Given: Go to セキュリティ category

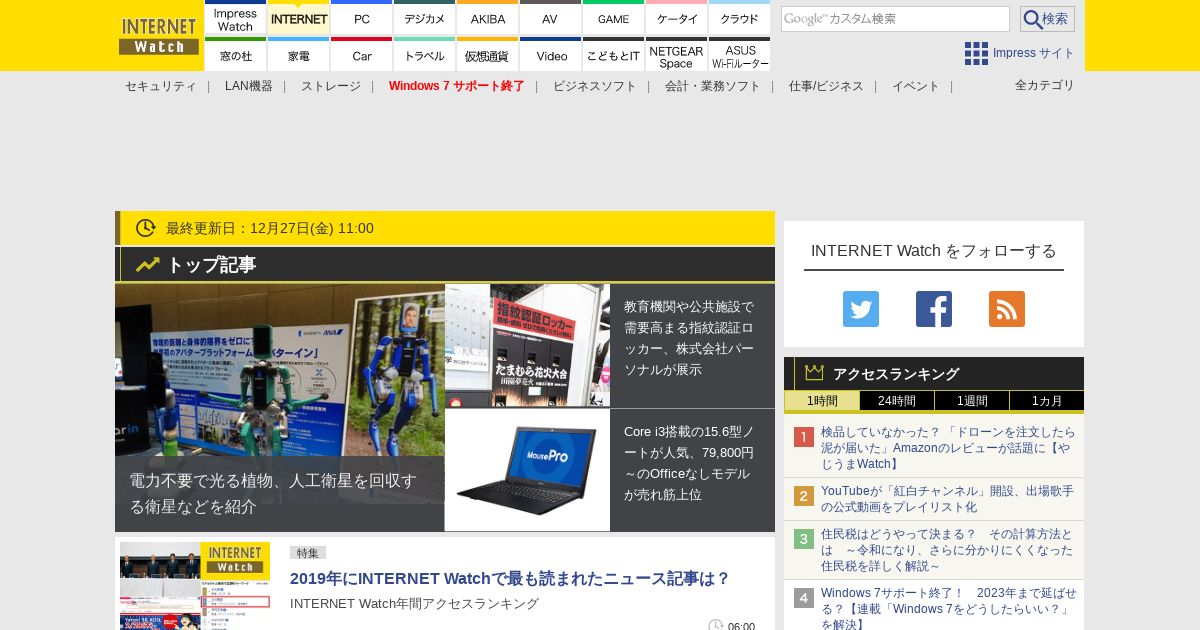Looking at the screenshot, I should [x=160, y=86].
